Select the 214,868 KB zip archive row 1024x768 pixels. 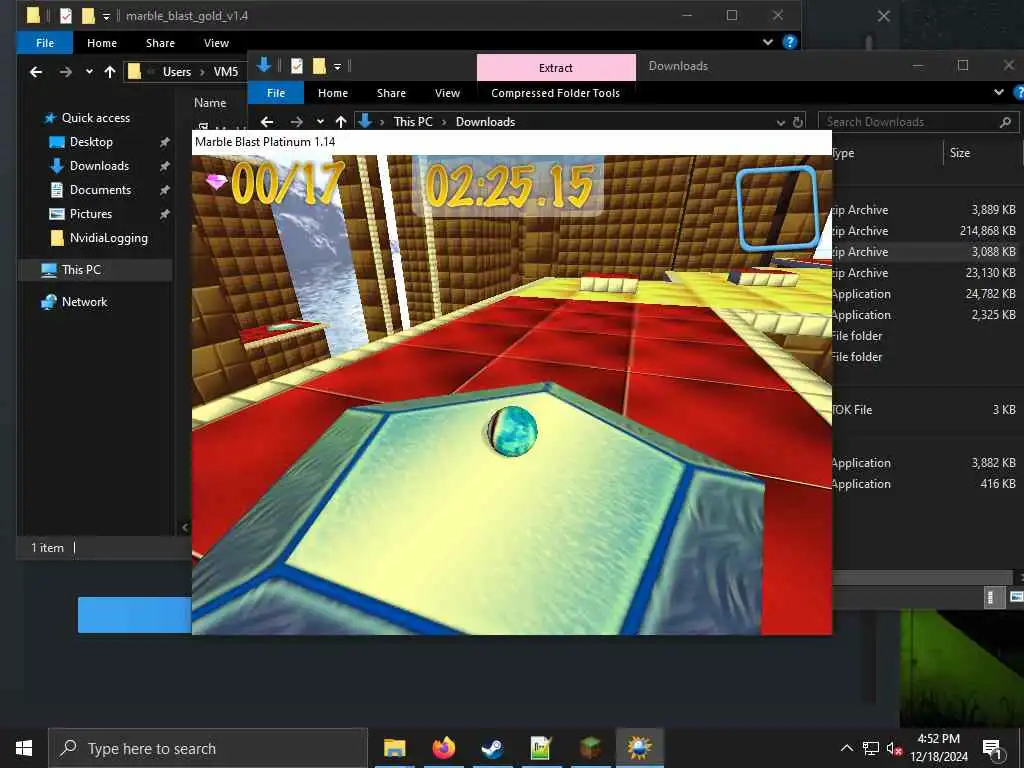[x=925, y=231]
